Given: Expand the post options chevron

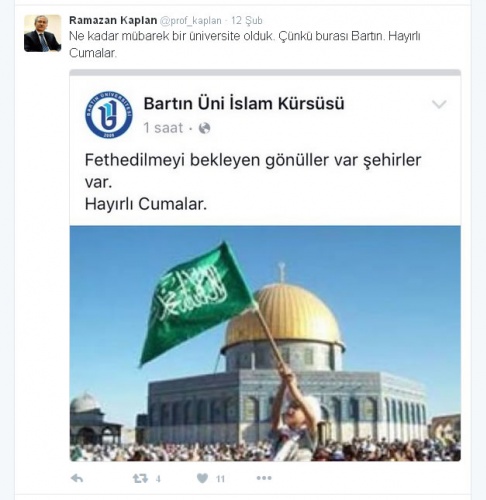Looking at the screenshot, I should tap(439, 104).
